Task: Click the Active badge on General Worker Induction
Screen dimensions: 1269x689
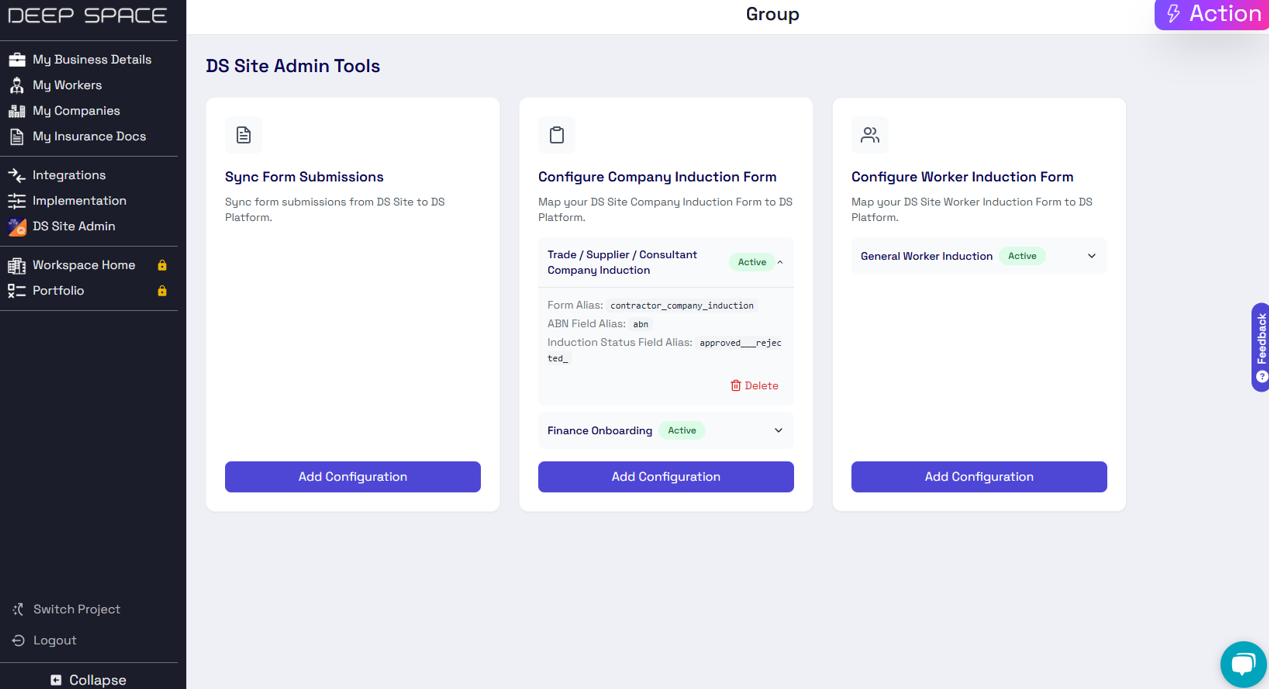Action: [x=1022, y=256]
